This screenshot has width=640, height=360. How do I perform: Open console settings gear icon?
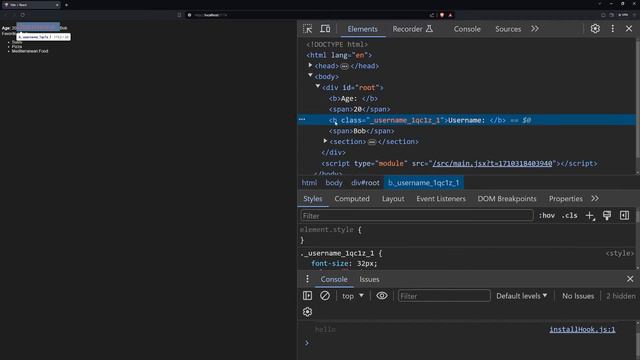click(x=307, y=312)
